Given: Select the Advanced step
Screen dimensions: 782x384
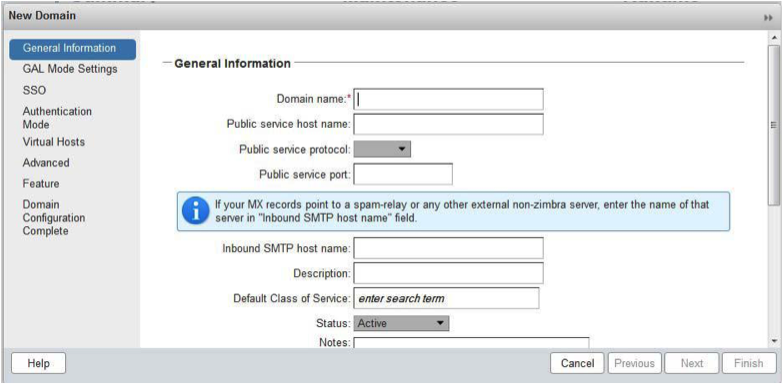Looking at the screenshot, I should (46, 163).
